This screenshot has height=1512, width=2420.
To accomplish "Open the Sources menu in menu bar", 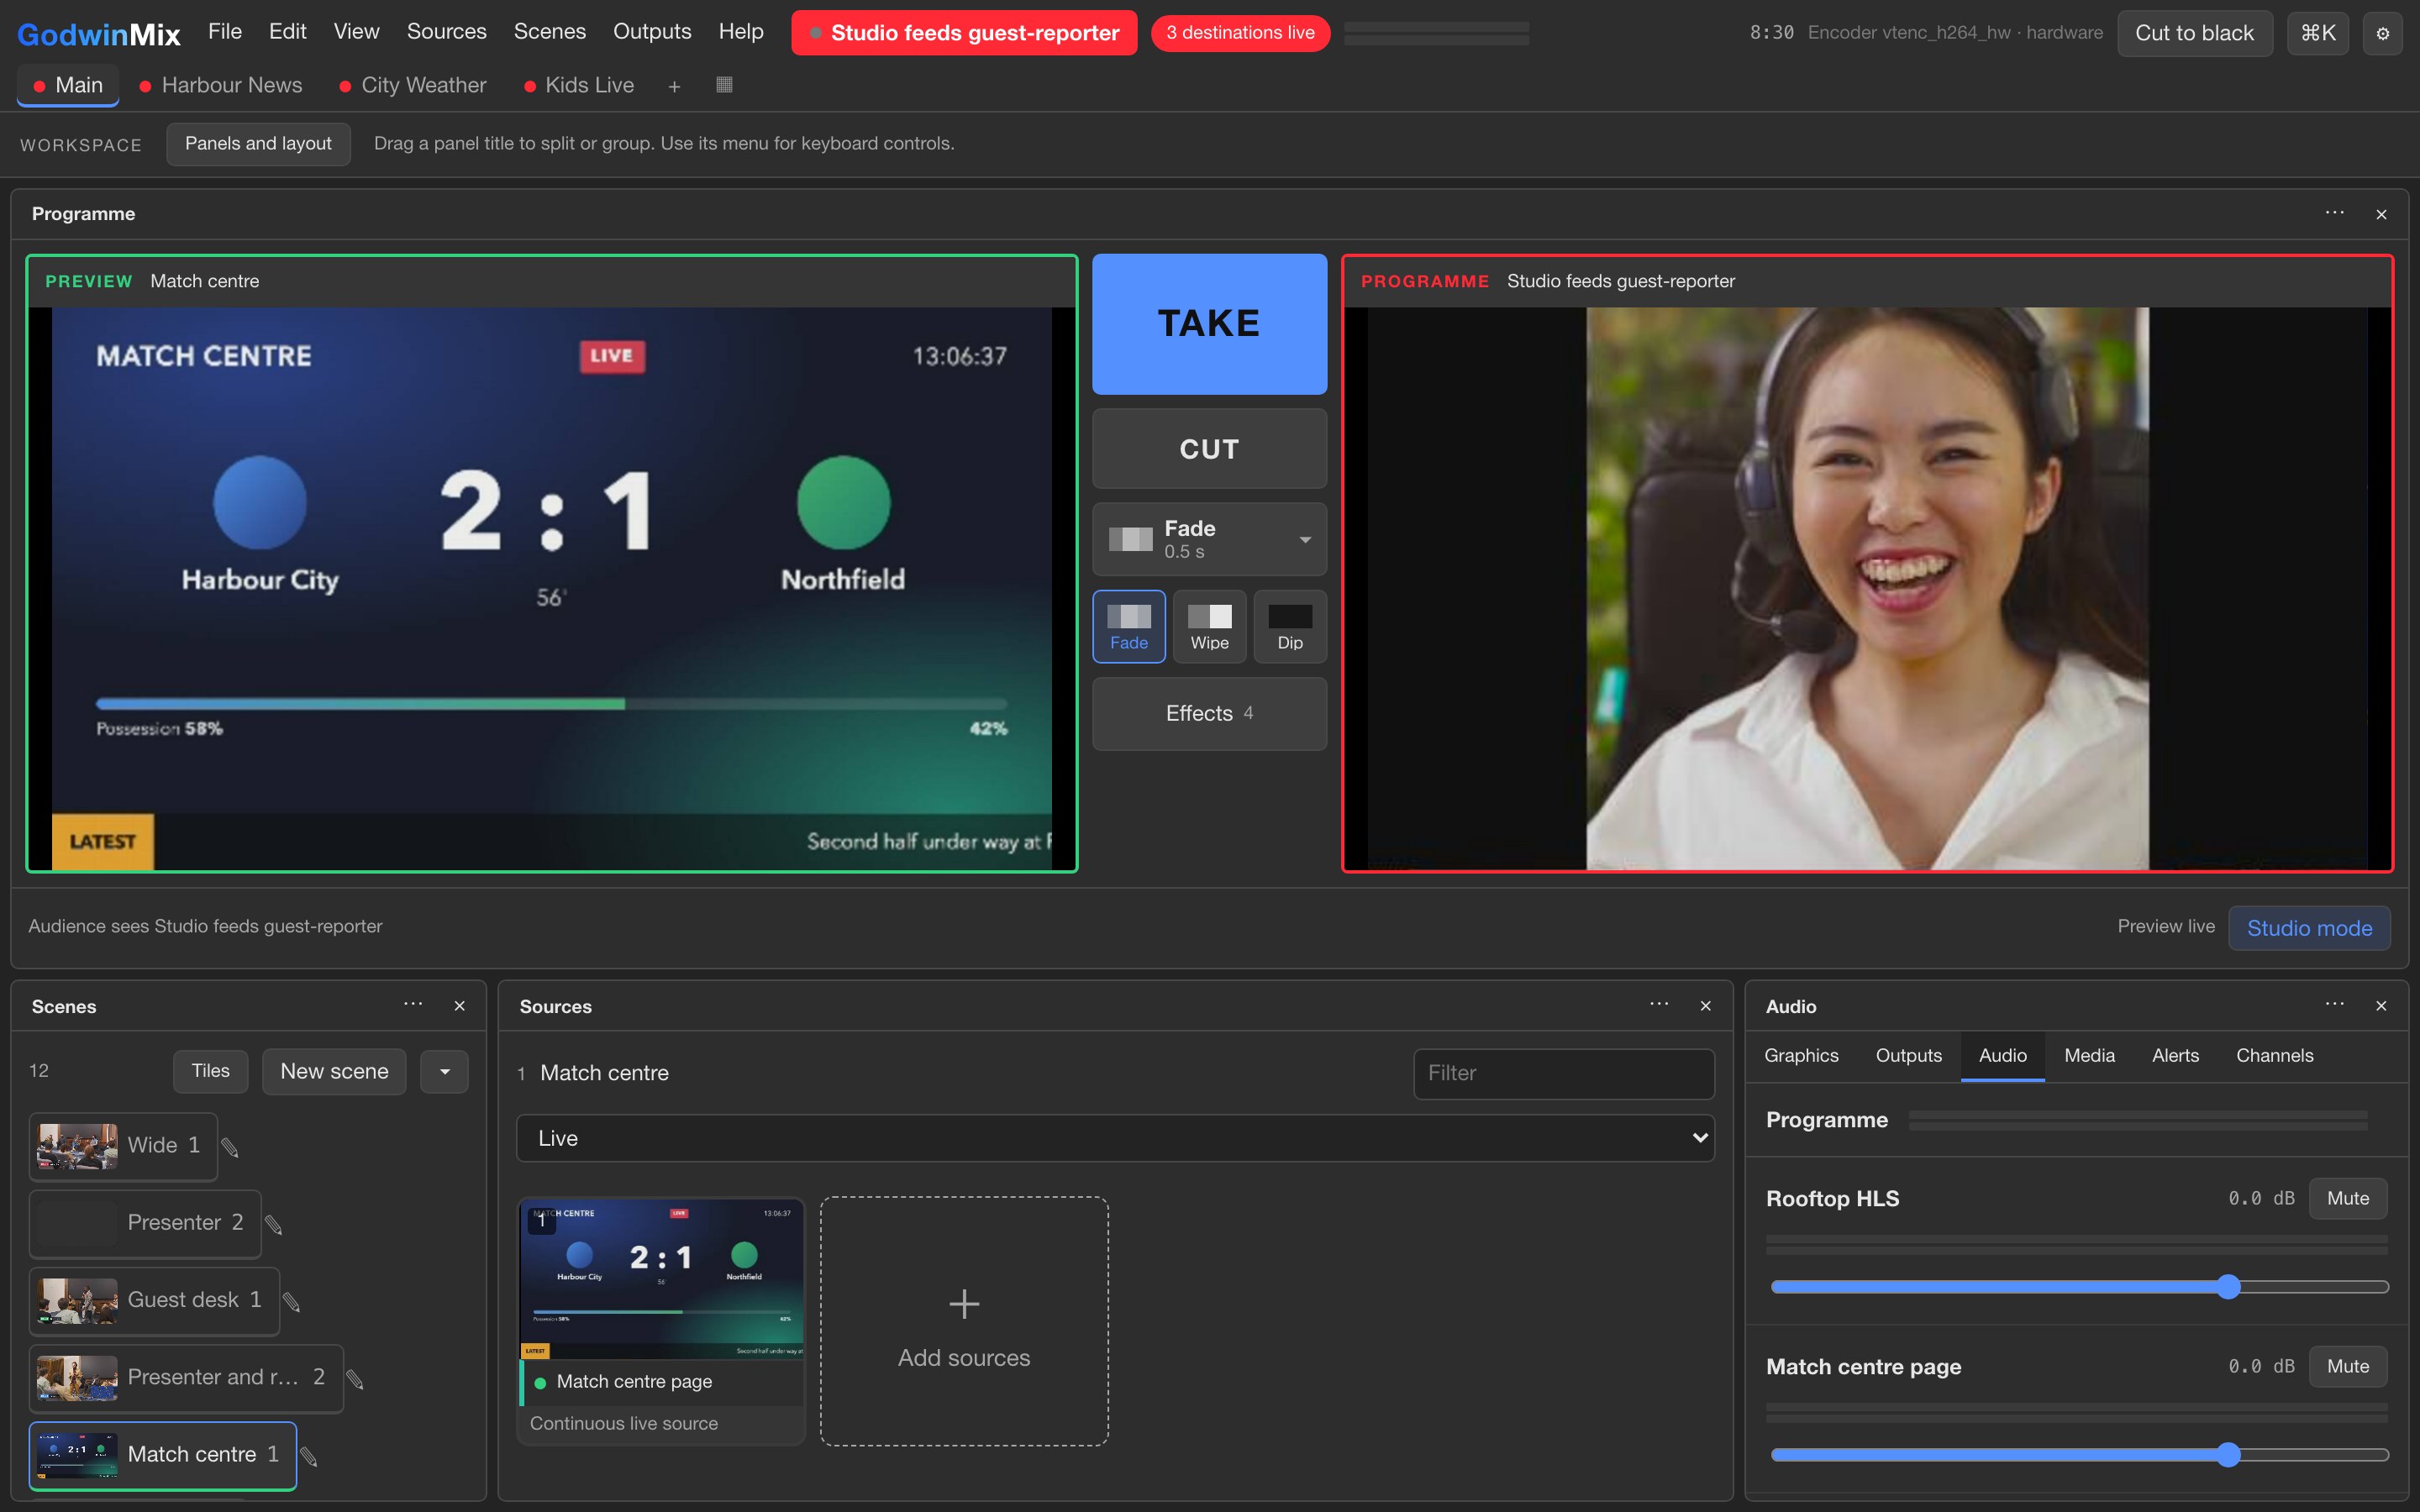I will (x=446, y=32).
